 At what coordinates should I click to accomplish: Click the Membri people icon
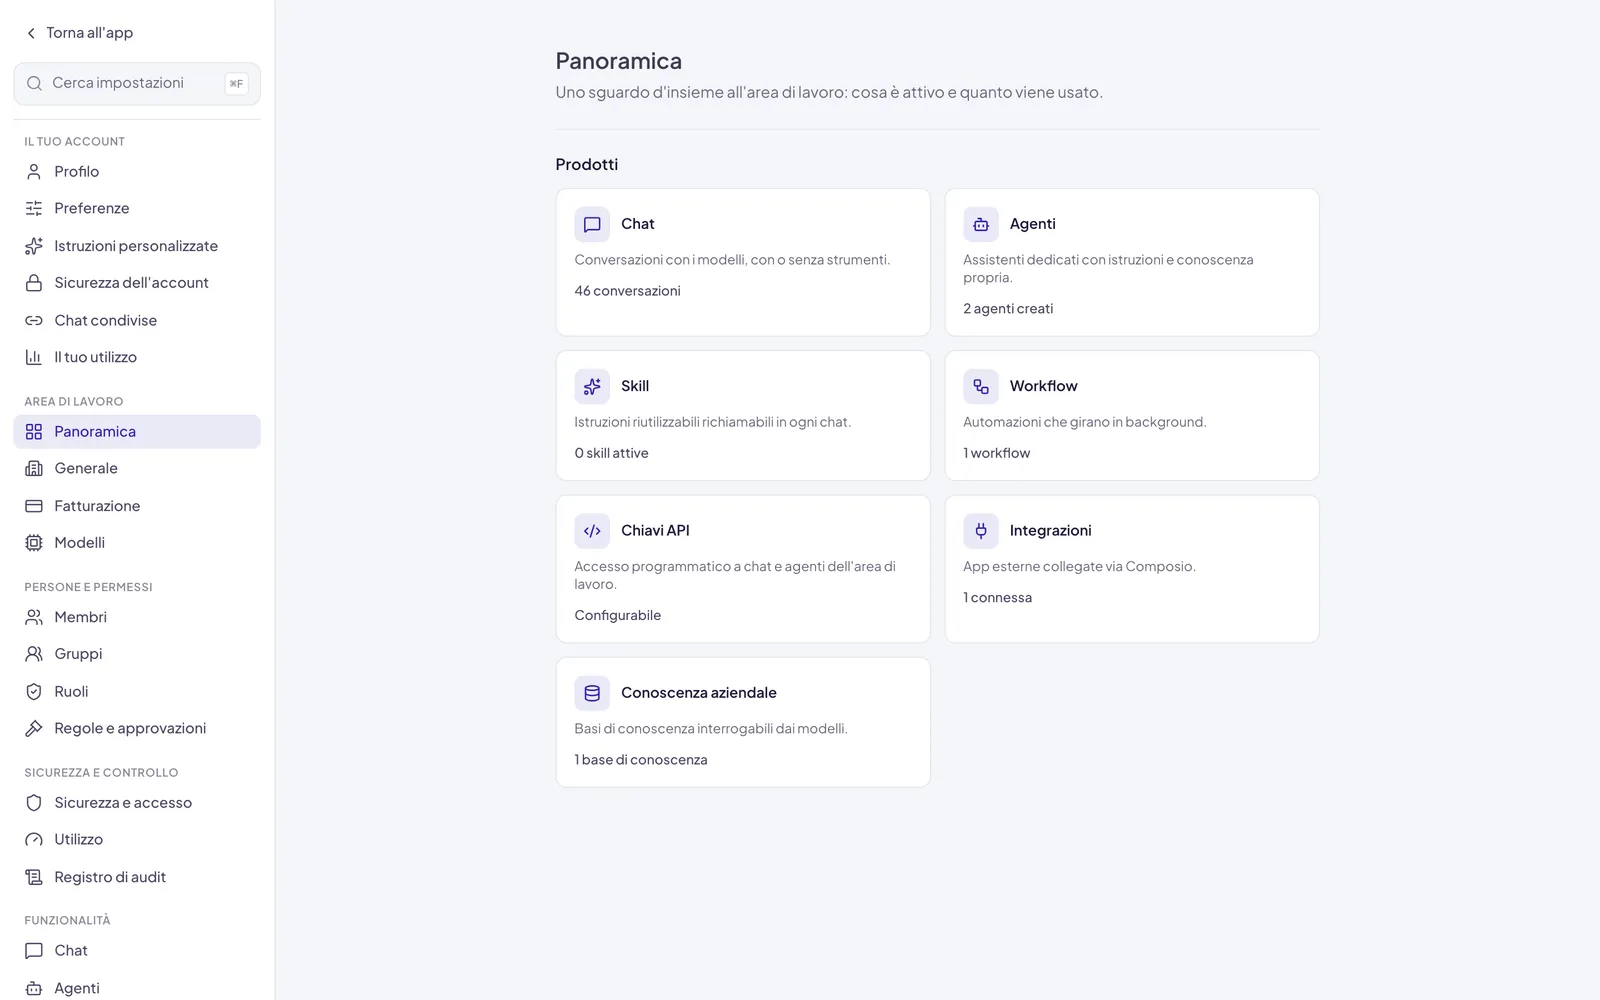[x=34, y=617]
